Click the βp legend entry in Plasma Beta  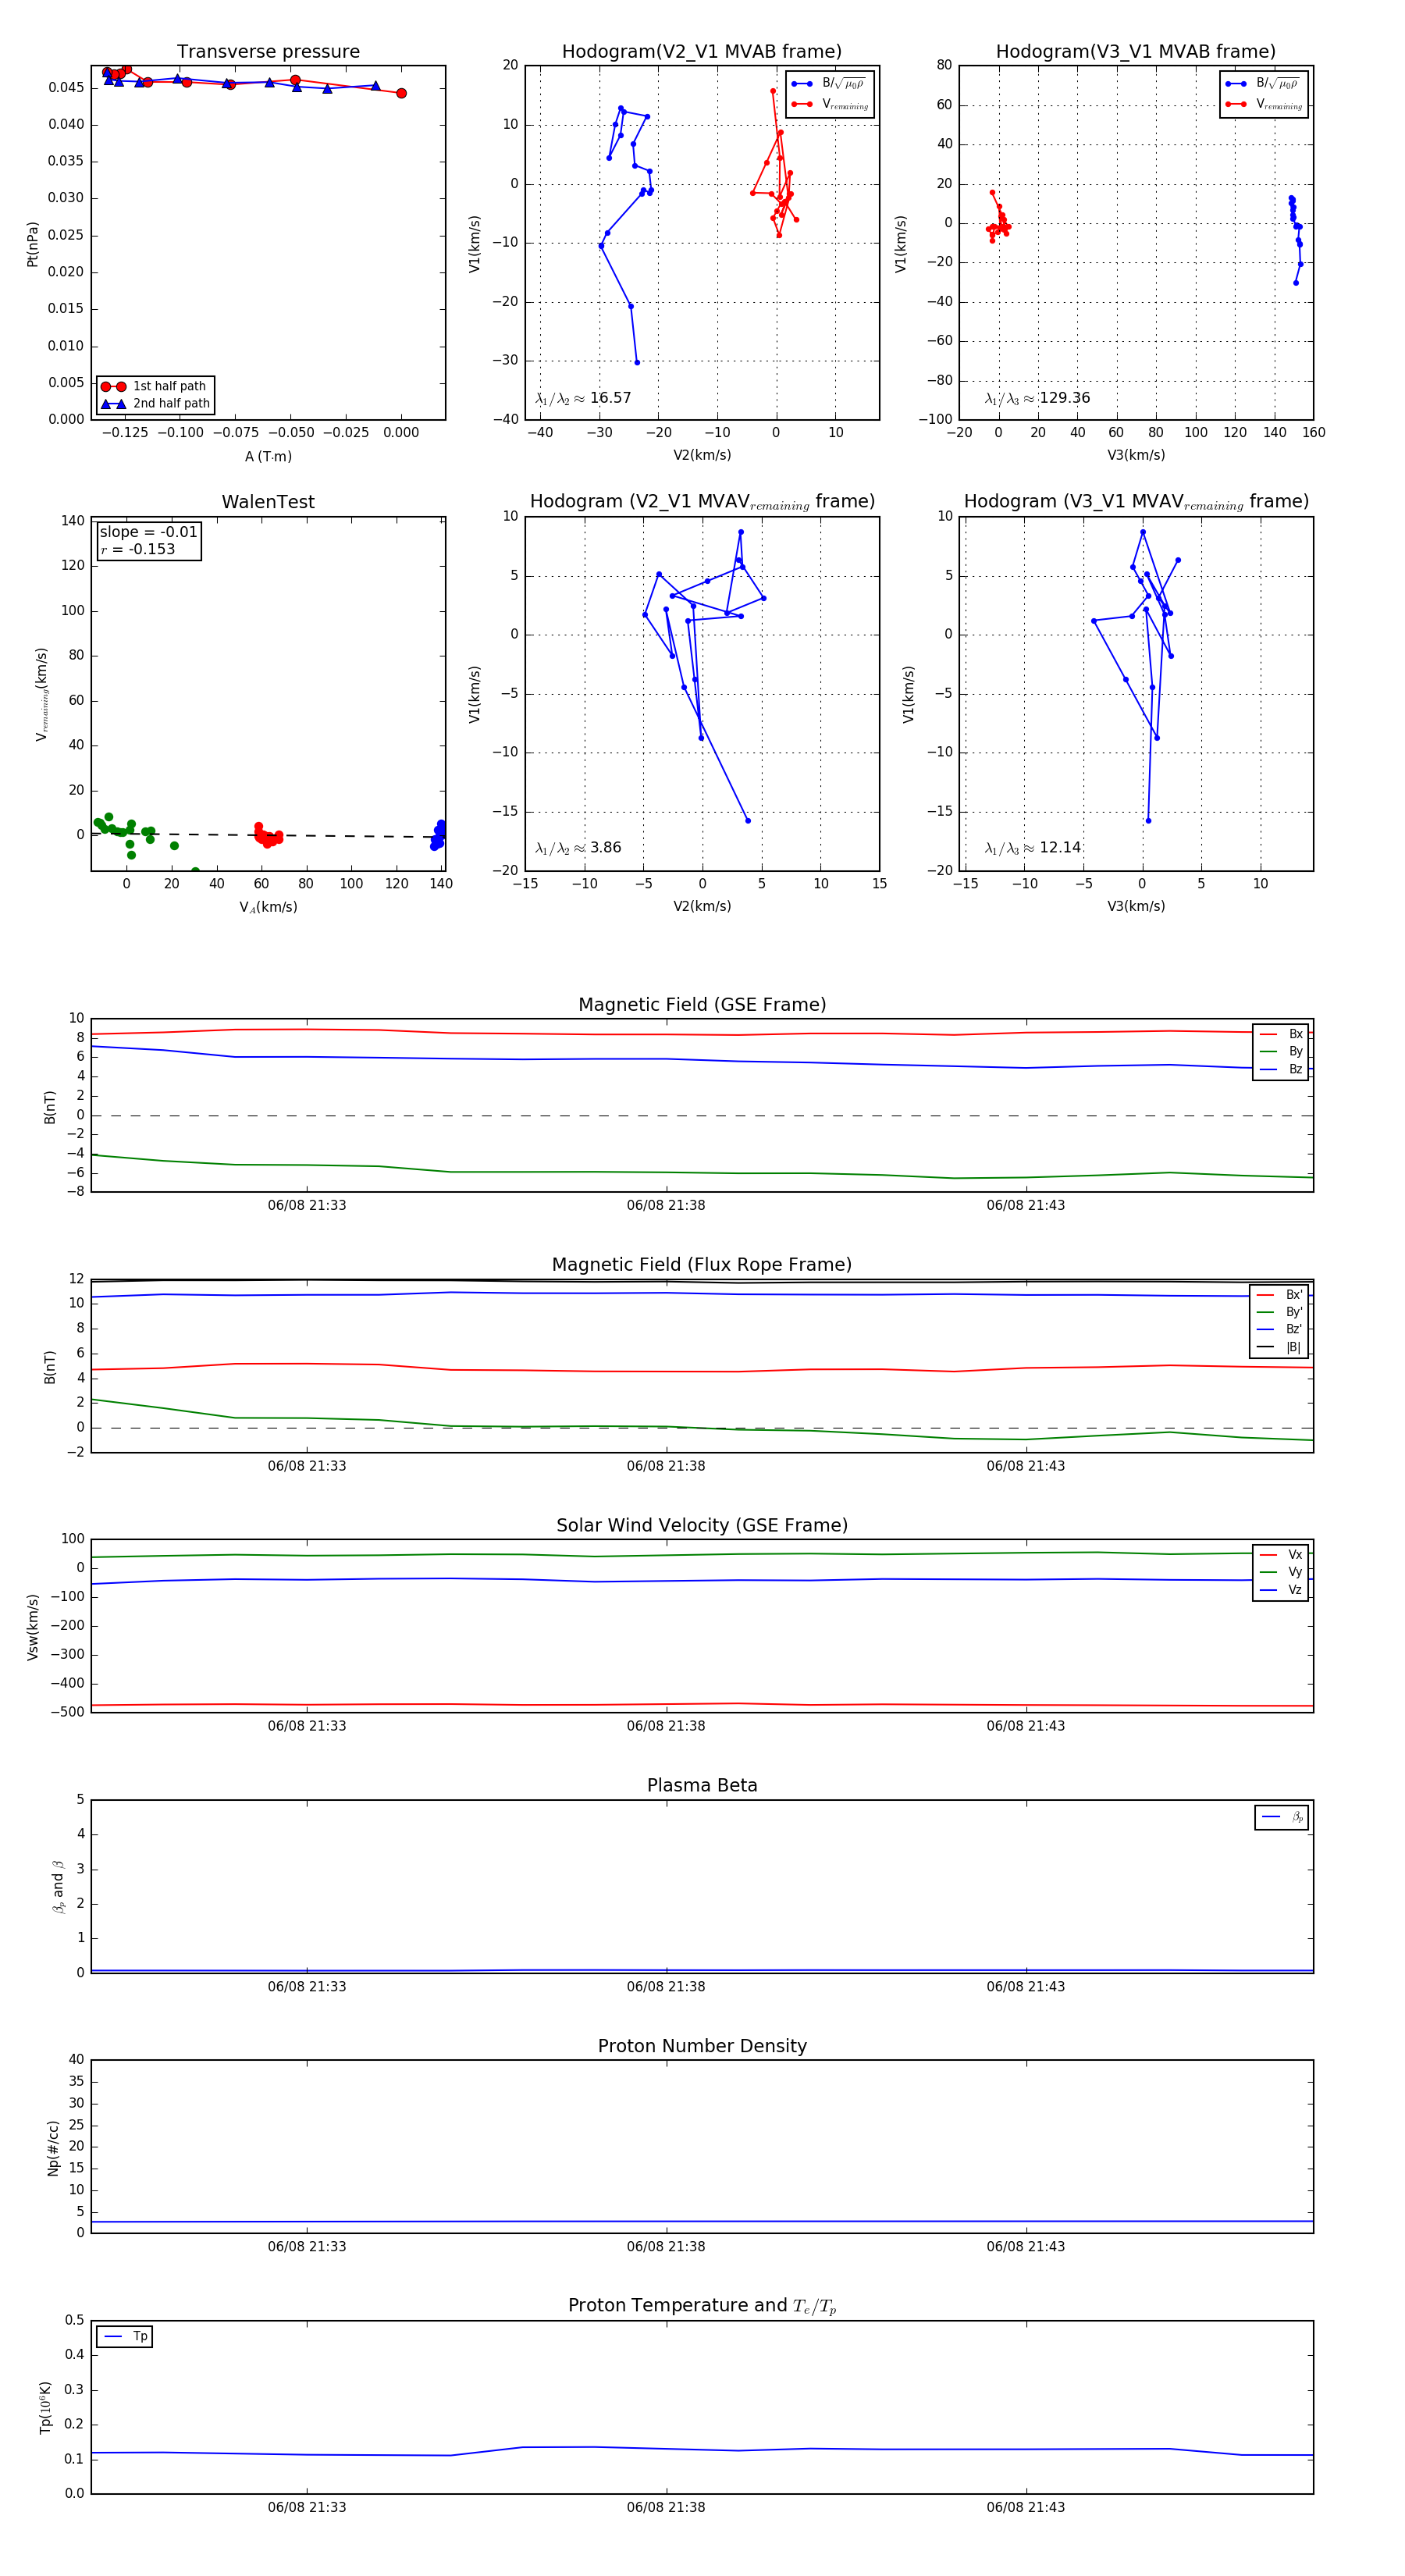pyautogui.click(x=1282, y=1817)
